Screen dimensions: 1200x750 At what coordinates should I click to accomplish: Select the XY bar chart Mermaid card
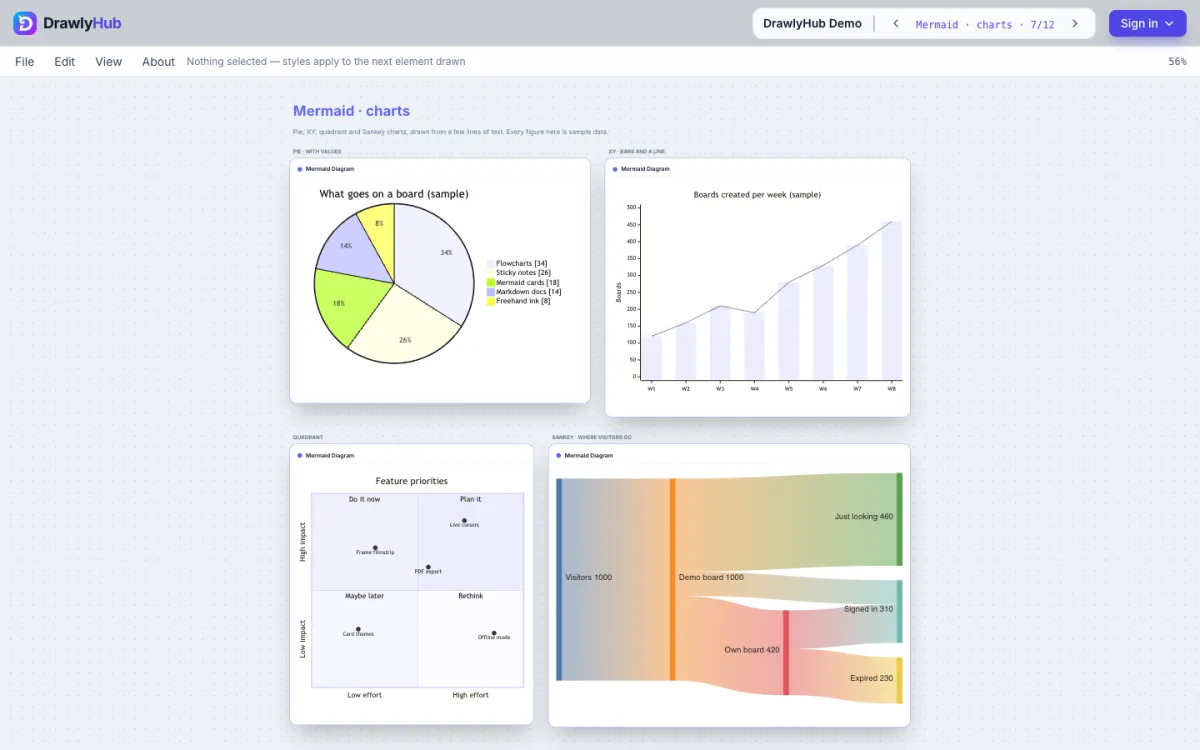click(758, 287)
